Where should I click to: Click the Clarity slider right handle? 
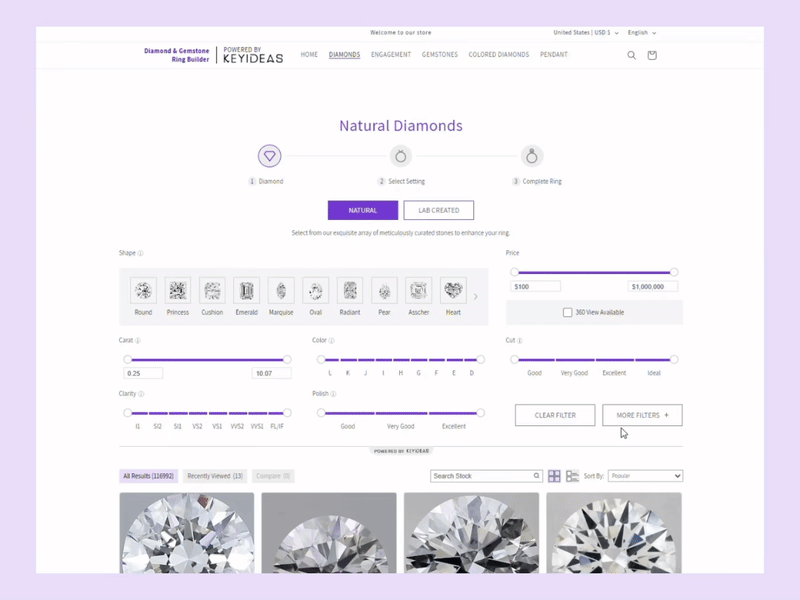tap(287, 413)
